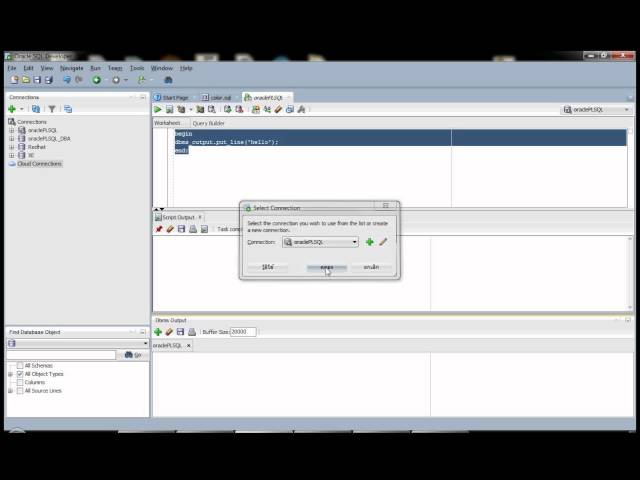Screen dimensions: 640x480
Task: Expand the XE connection node
Action: pyautogui.click(x=11, y=155)
